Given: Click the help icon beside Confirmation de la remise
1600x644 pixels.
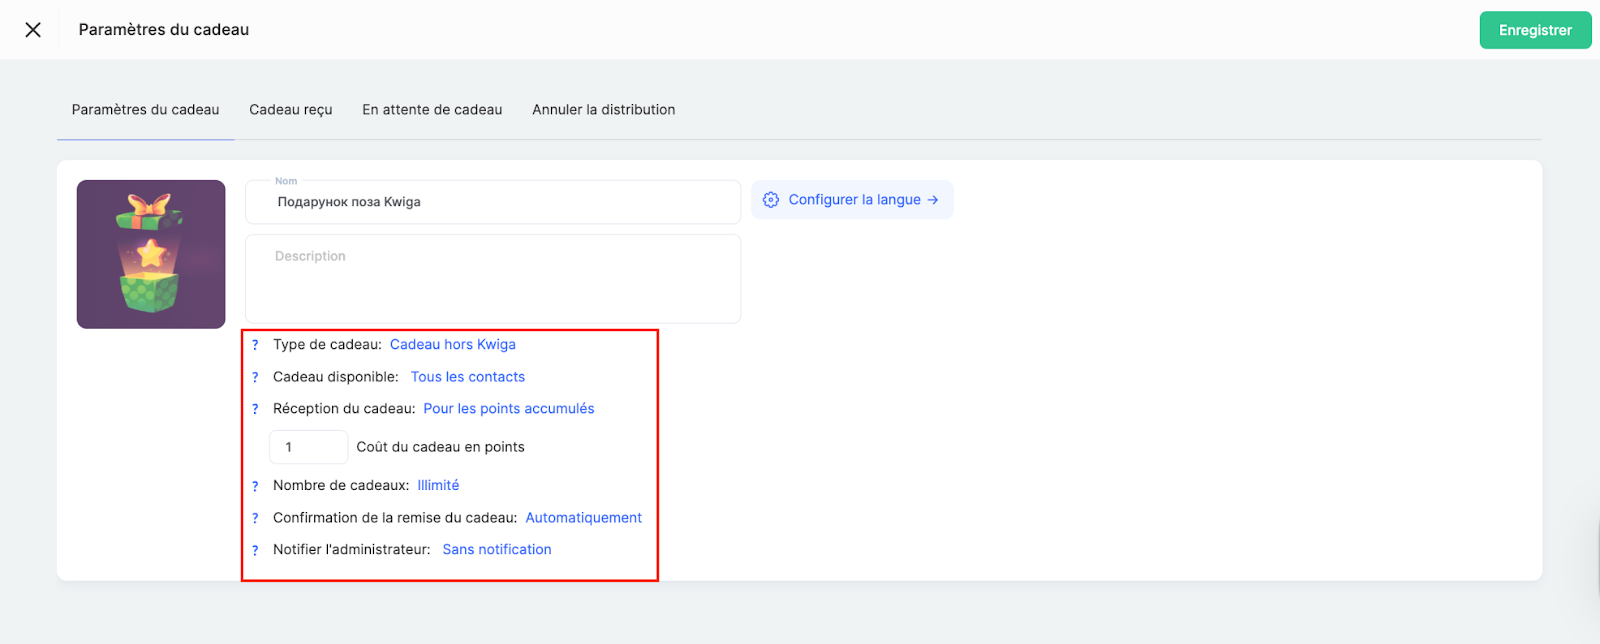Looking at the screenshot, I should tap(255, 518).
